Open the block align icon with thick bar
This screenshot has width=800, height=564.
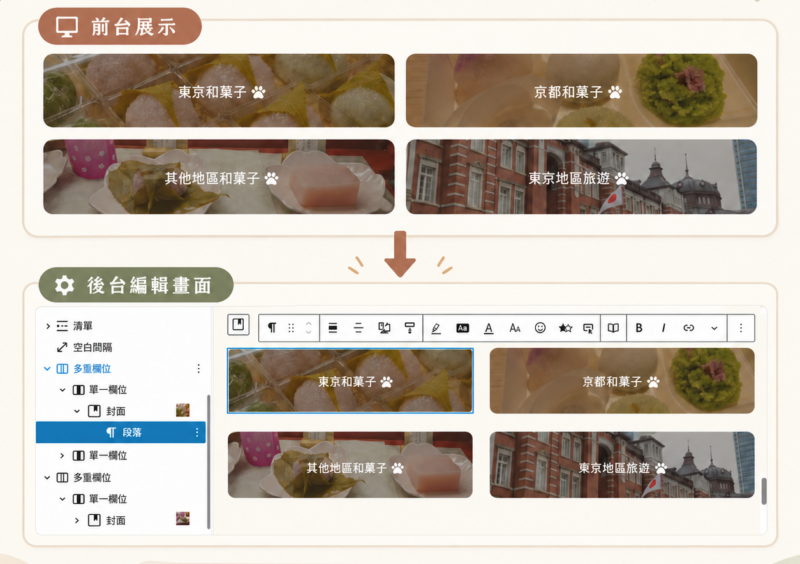(x=333, y=328)
